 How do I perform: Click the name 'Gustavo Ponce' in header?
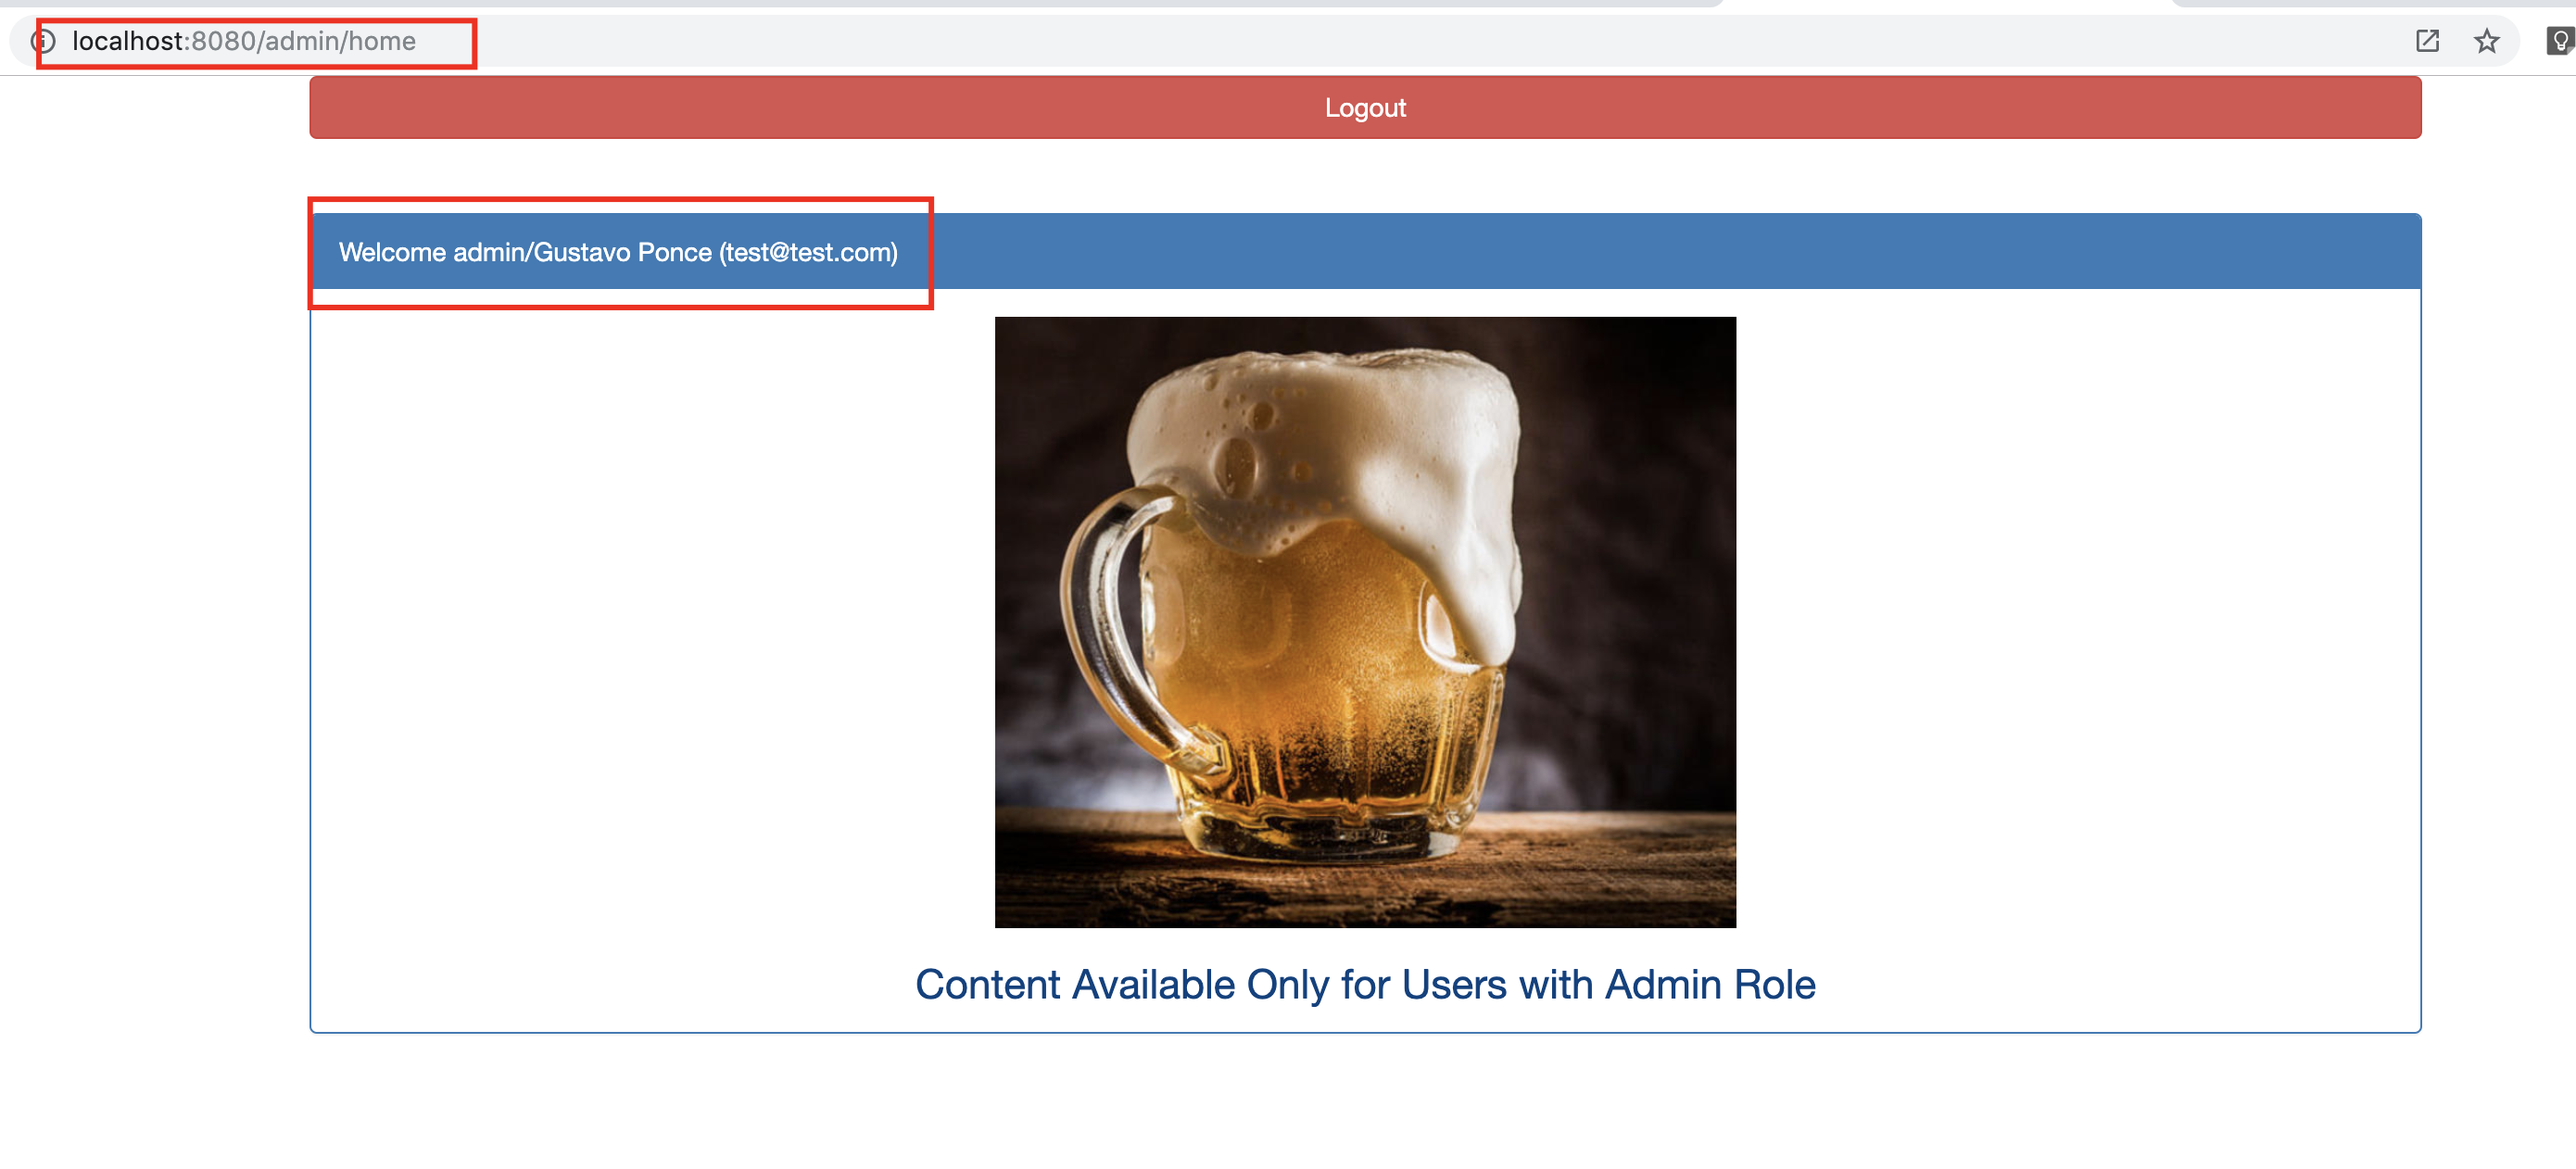(x=623, y=252)
